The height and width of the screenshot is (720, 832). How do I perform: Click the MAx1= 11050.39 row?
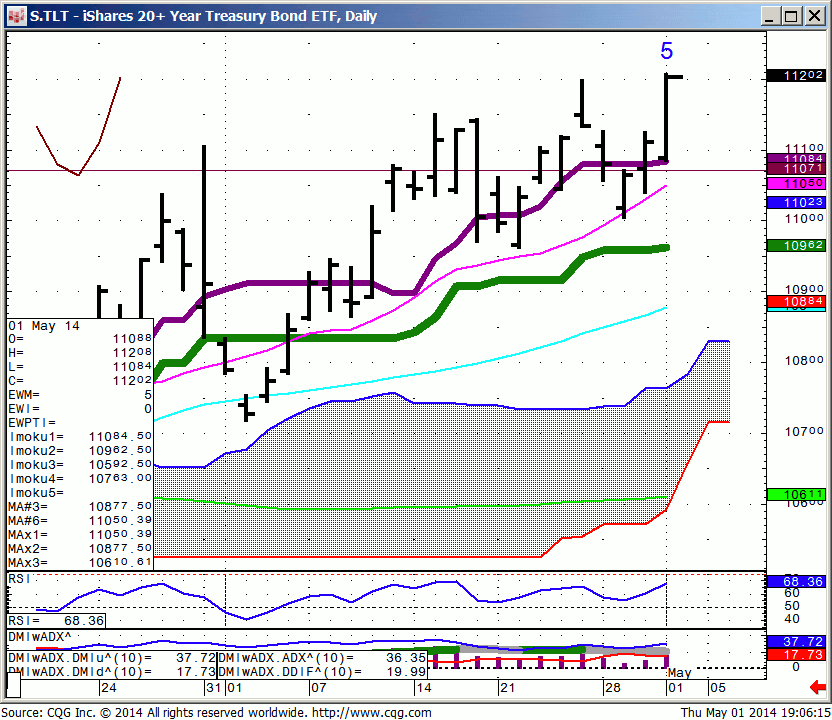pos(80,534)
